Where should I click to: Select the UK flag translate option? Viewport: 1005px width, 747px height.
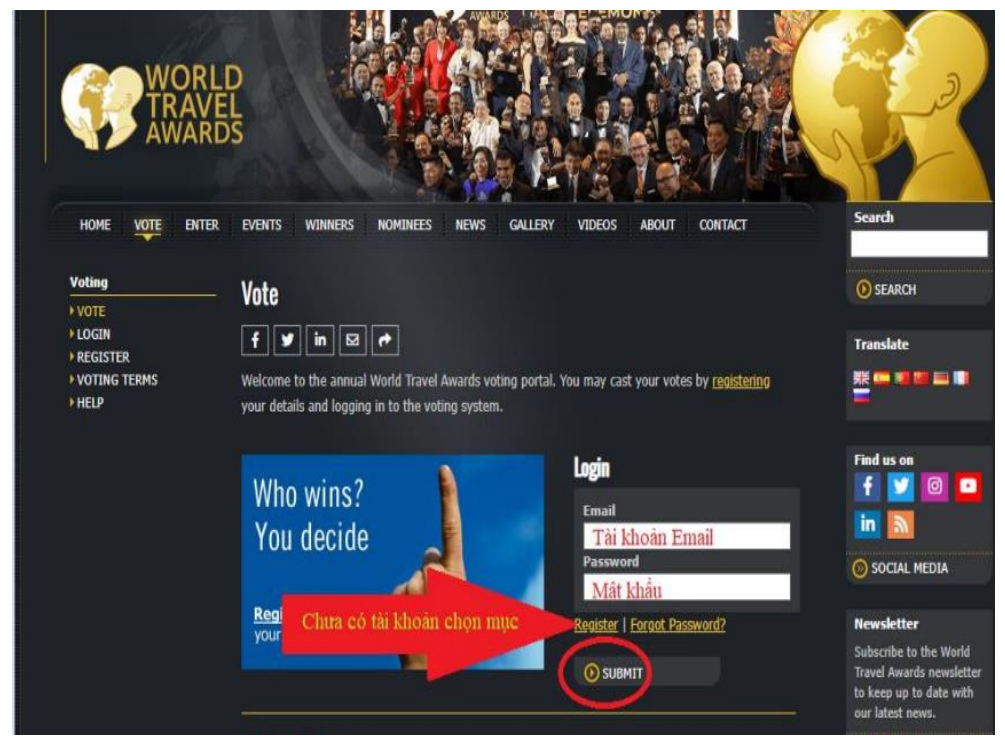[x=861, y=378]
